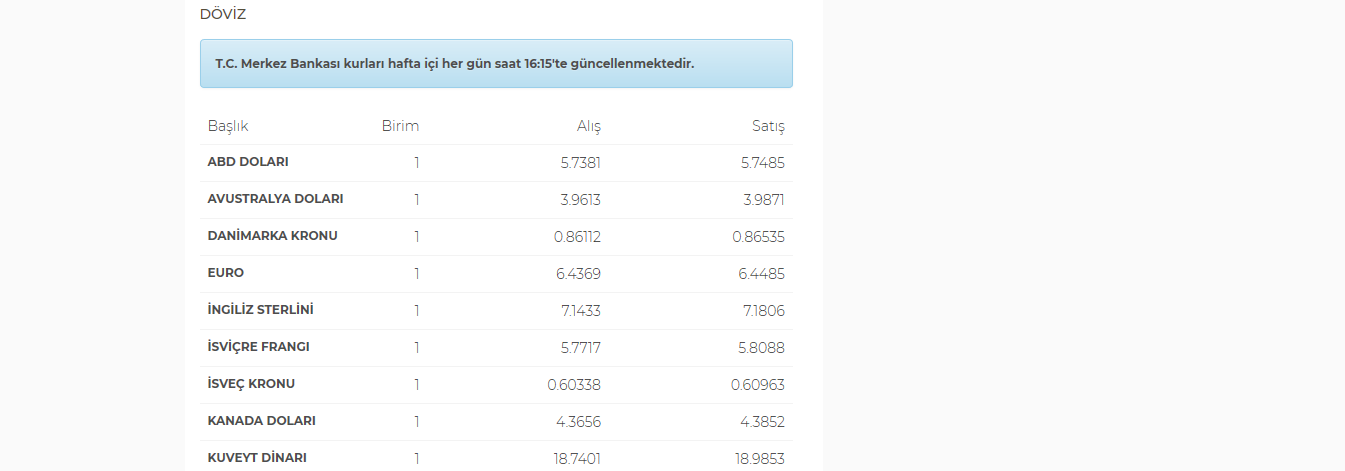Screen dimensions: 1345x471
Task: Select the İSVİÇRE FRANGI row label
Action: (x=258, y=347)
